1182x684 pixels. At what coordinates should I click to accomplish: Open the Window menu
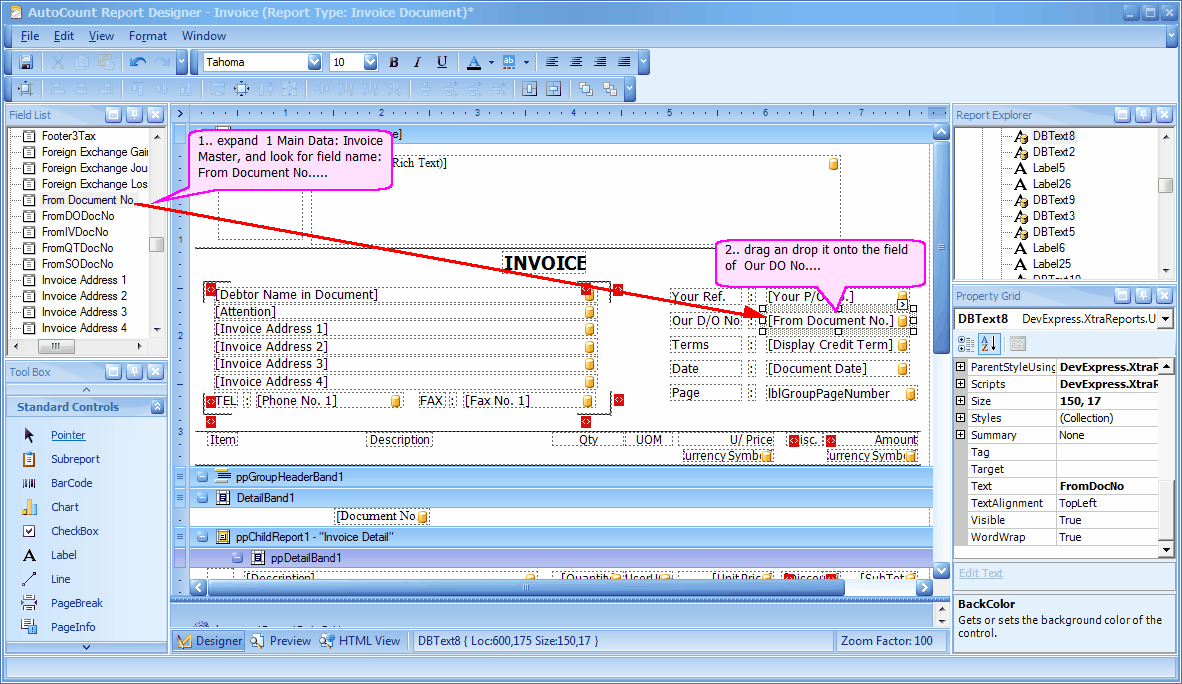204,35
